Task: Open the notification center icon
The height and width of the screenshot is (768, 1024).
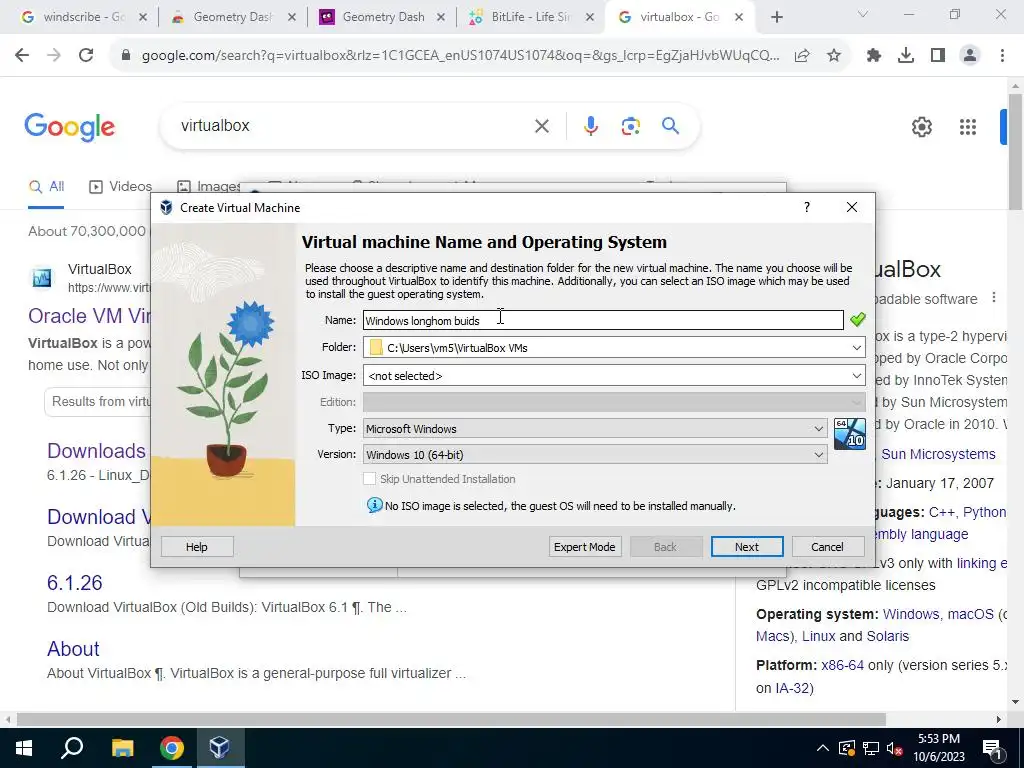Action: (991, 748)
